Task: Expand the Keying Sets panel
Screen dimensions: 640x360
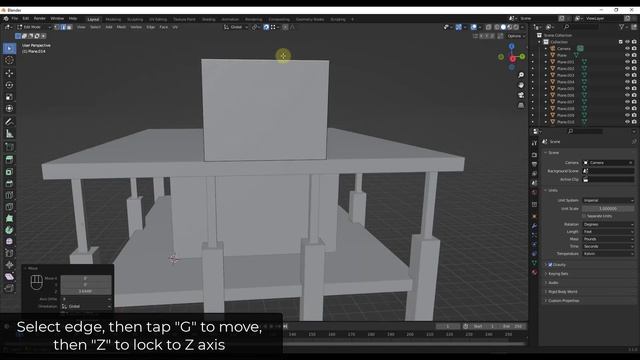Action: tap(558, 274)
